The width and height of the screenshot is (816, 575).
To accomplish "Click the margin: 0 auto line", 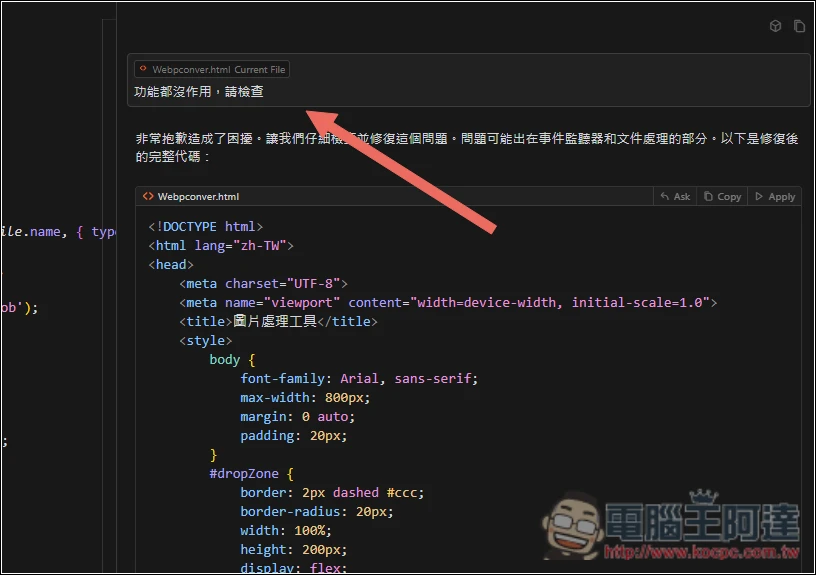I will 298,416.
